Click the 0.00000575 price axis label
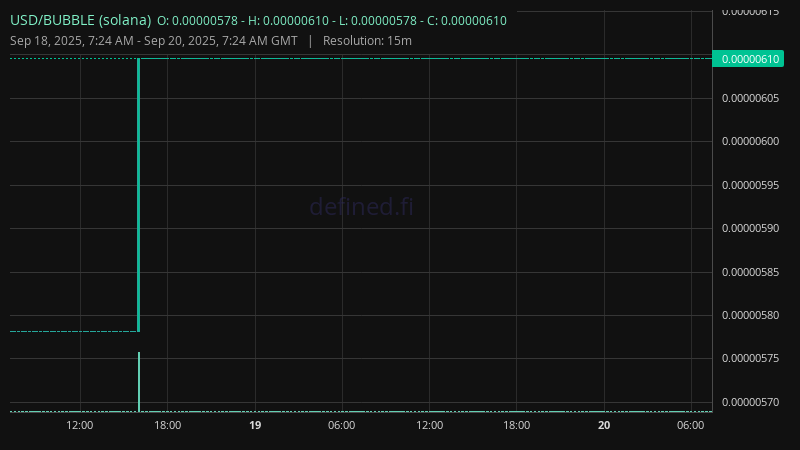Screen dimensions: 800x450 pos(751,359)
